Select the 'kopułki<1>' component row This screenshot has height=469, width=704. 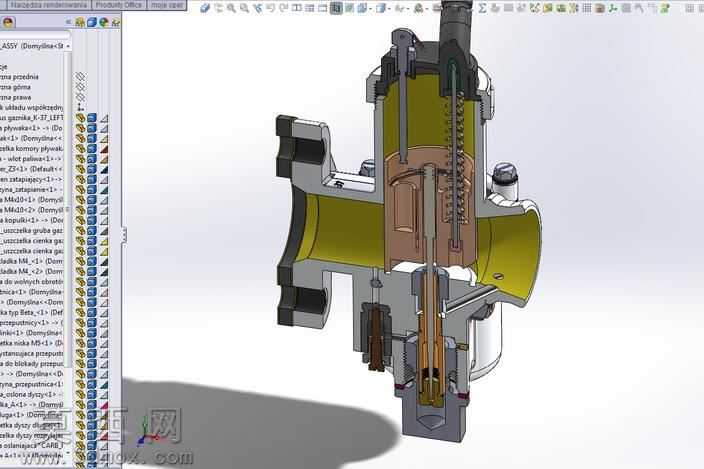[32, 220]
